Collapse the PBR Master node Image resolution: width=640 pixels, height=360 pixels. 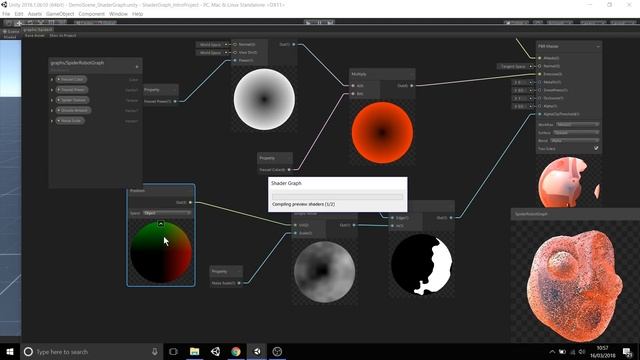tap(598, 47)
